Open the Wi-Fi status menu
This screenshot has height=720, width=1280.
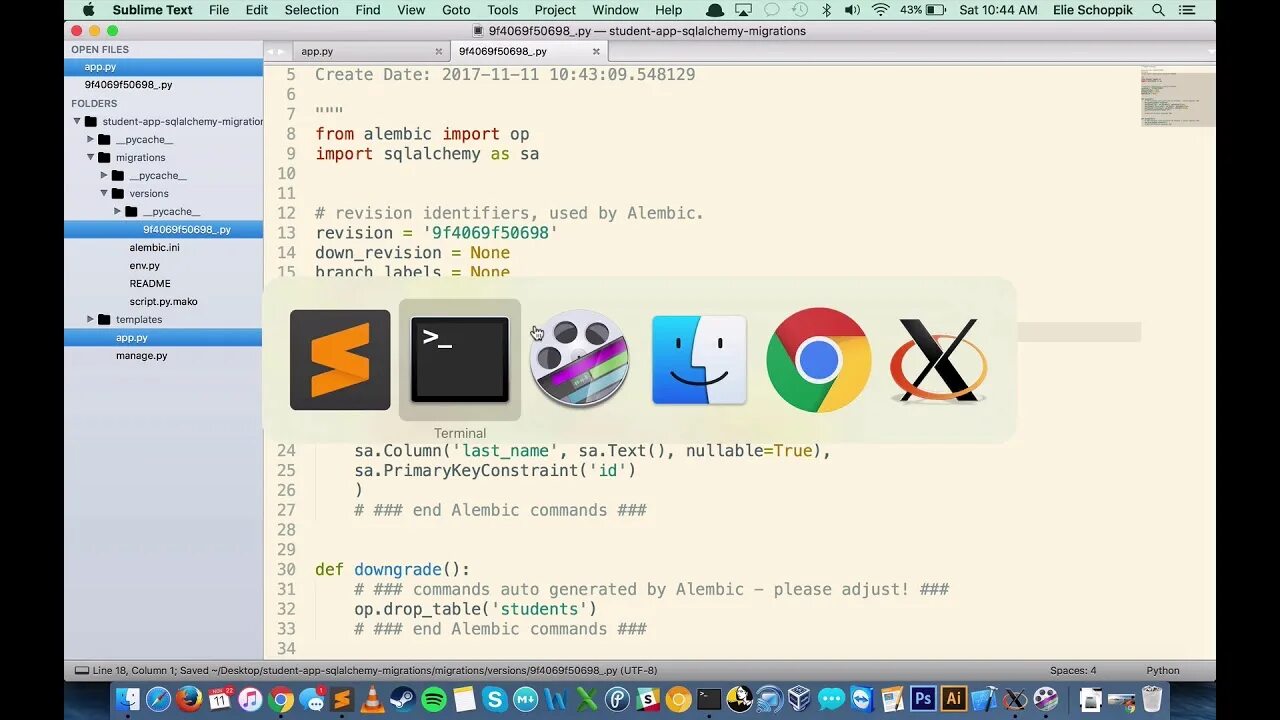880,10
